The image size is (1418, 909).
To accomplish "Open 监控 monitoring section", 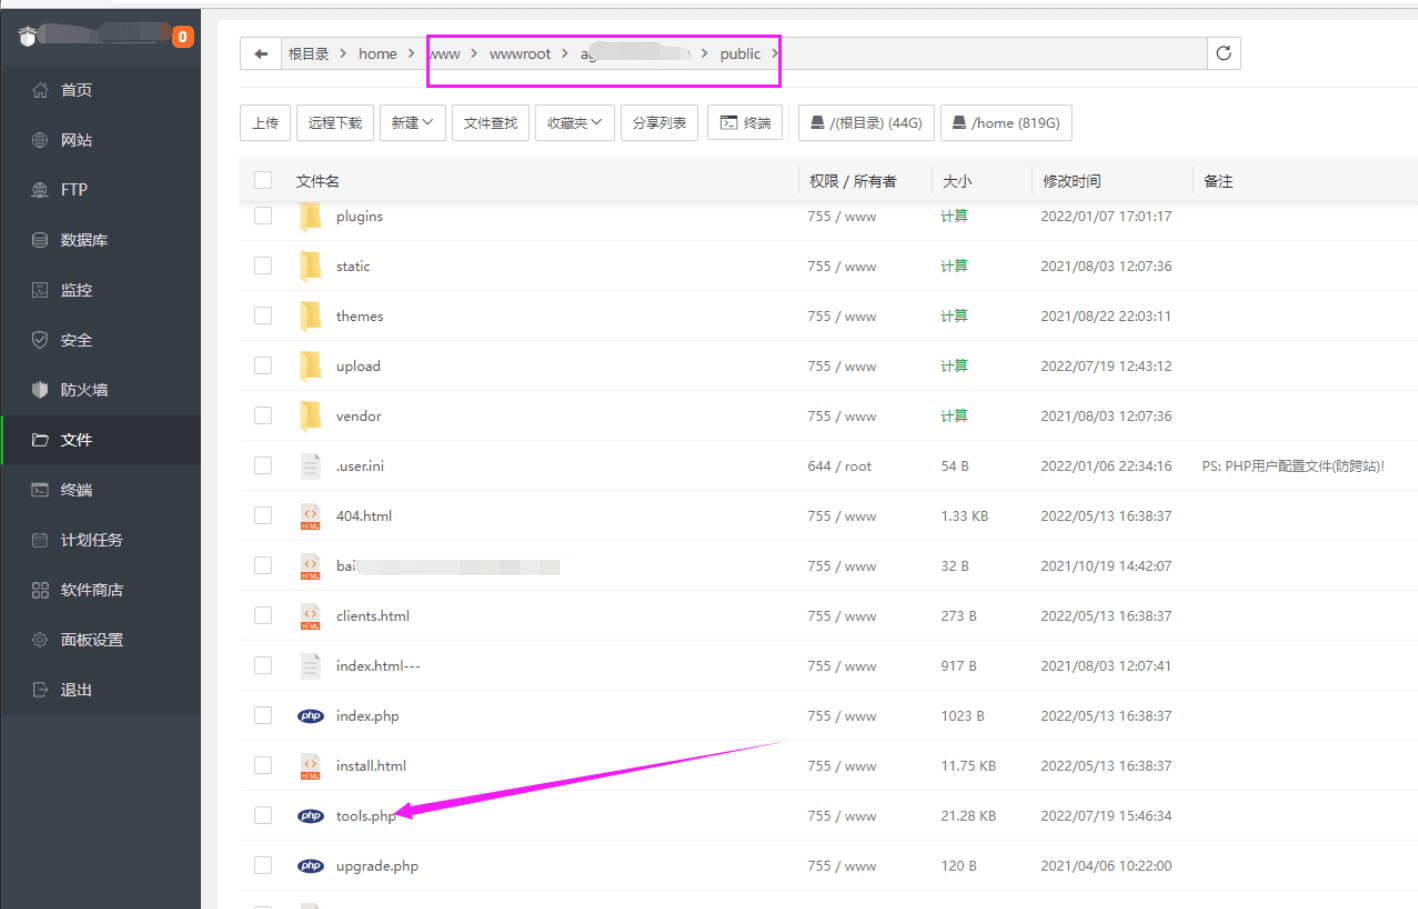I will pyautogui.click(x=100, y=290).
